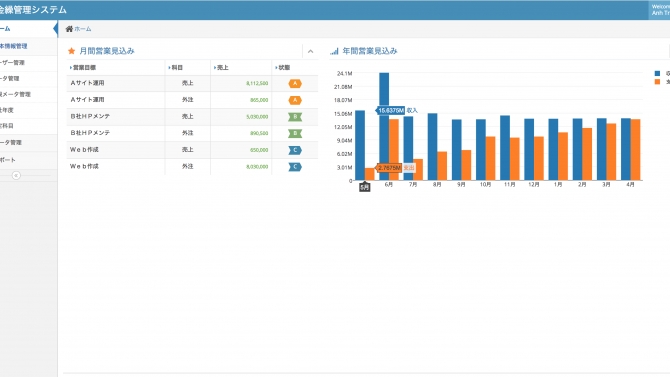Click the home icon in the breadcrumb
The image size is (670, 377).
(69, 29)
